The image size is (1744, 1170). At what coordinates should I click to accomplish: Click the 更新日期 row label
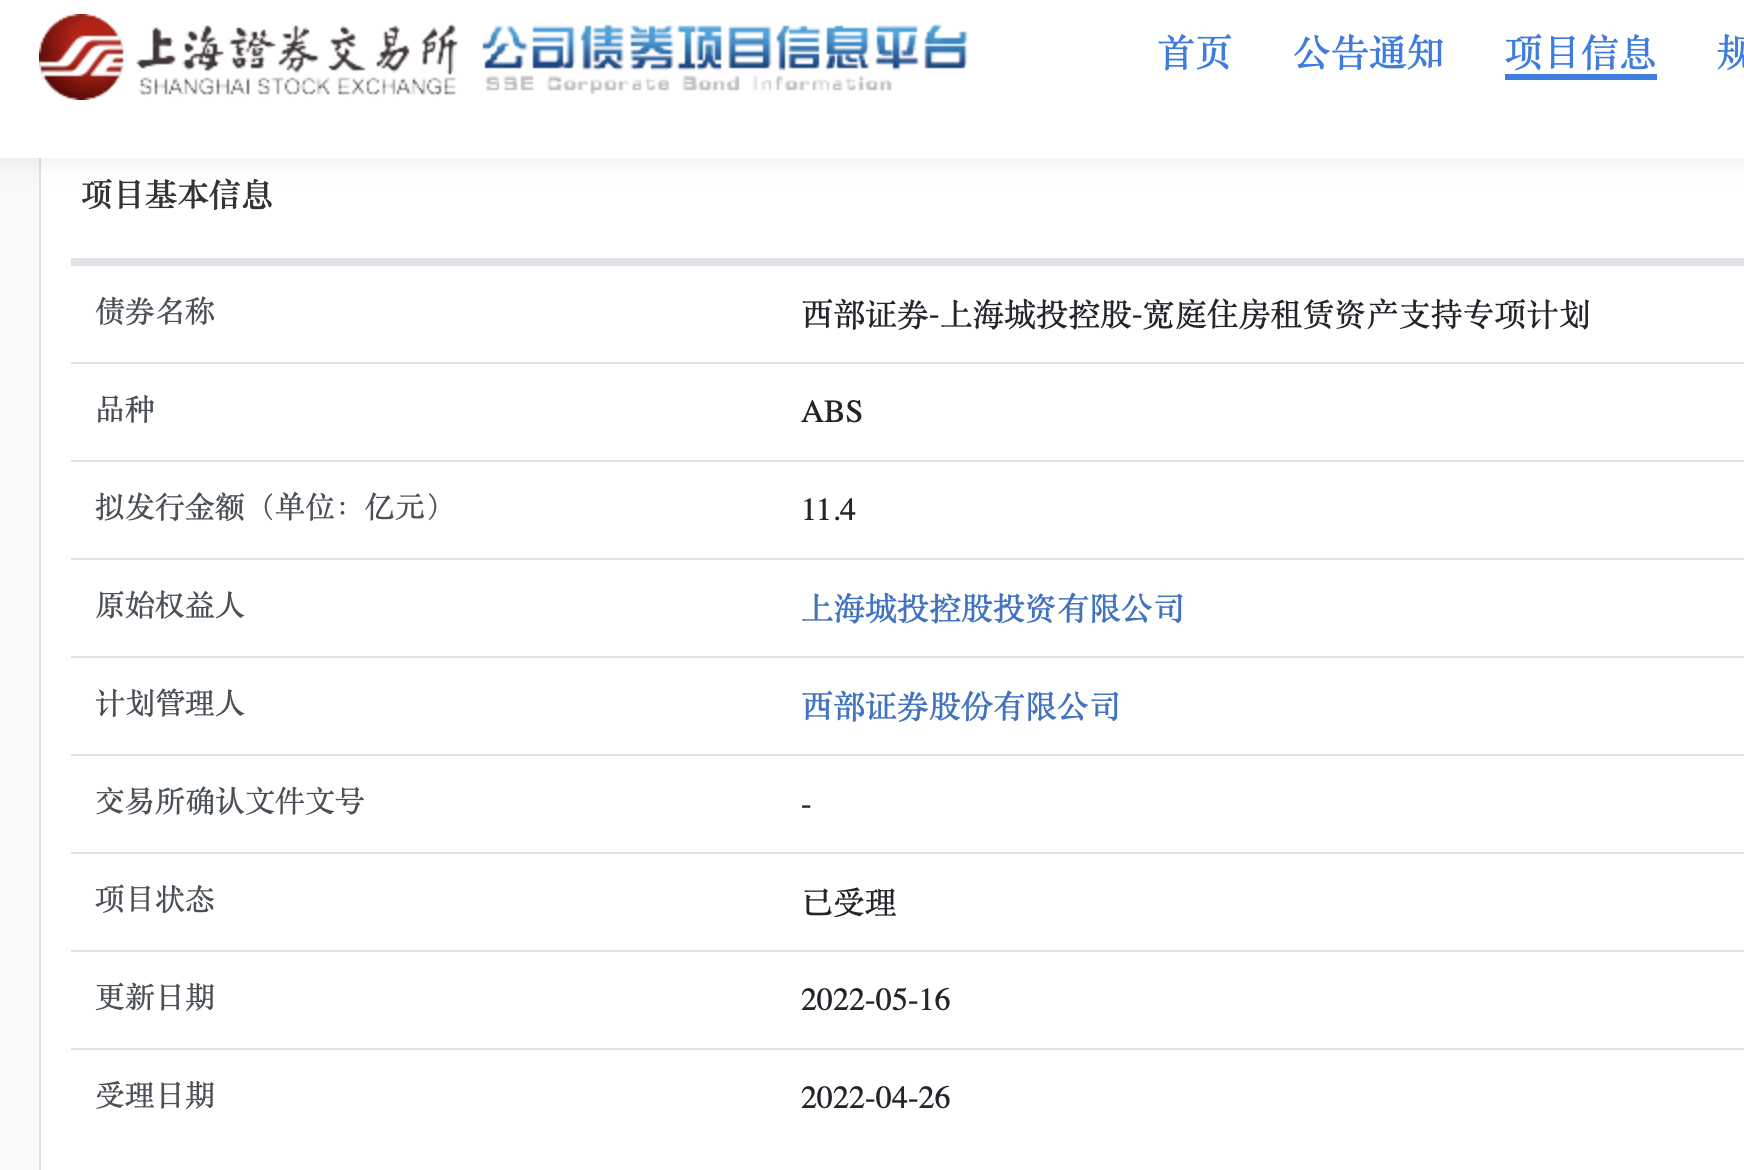click(x=155, y=997)
